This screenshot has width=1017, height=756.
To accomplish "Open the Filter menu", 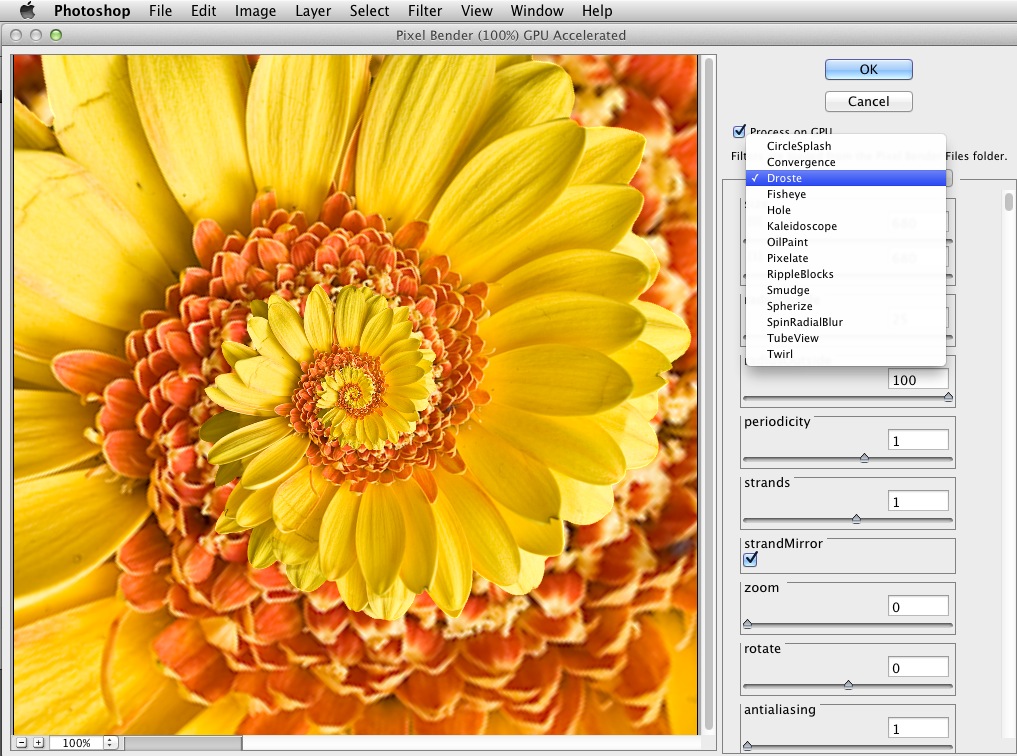I will pyautogui.click(x=425, y=11).
